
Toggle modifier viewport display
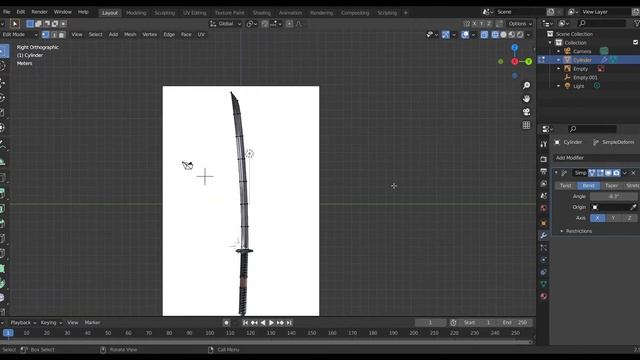coord(608,173)
